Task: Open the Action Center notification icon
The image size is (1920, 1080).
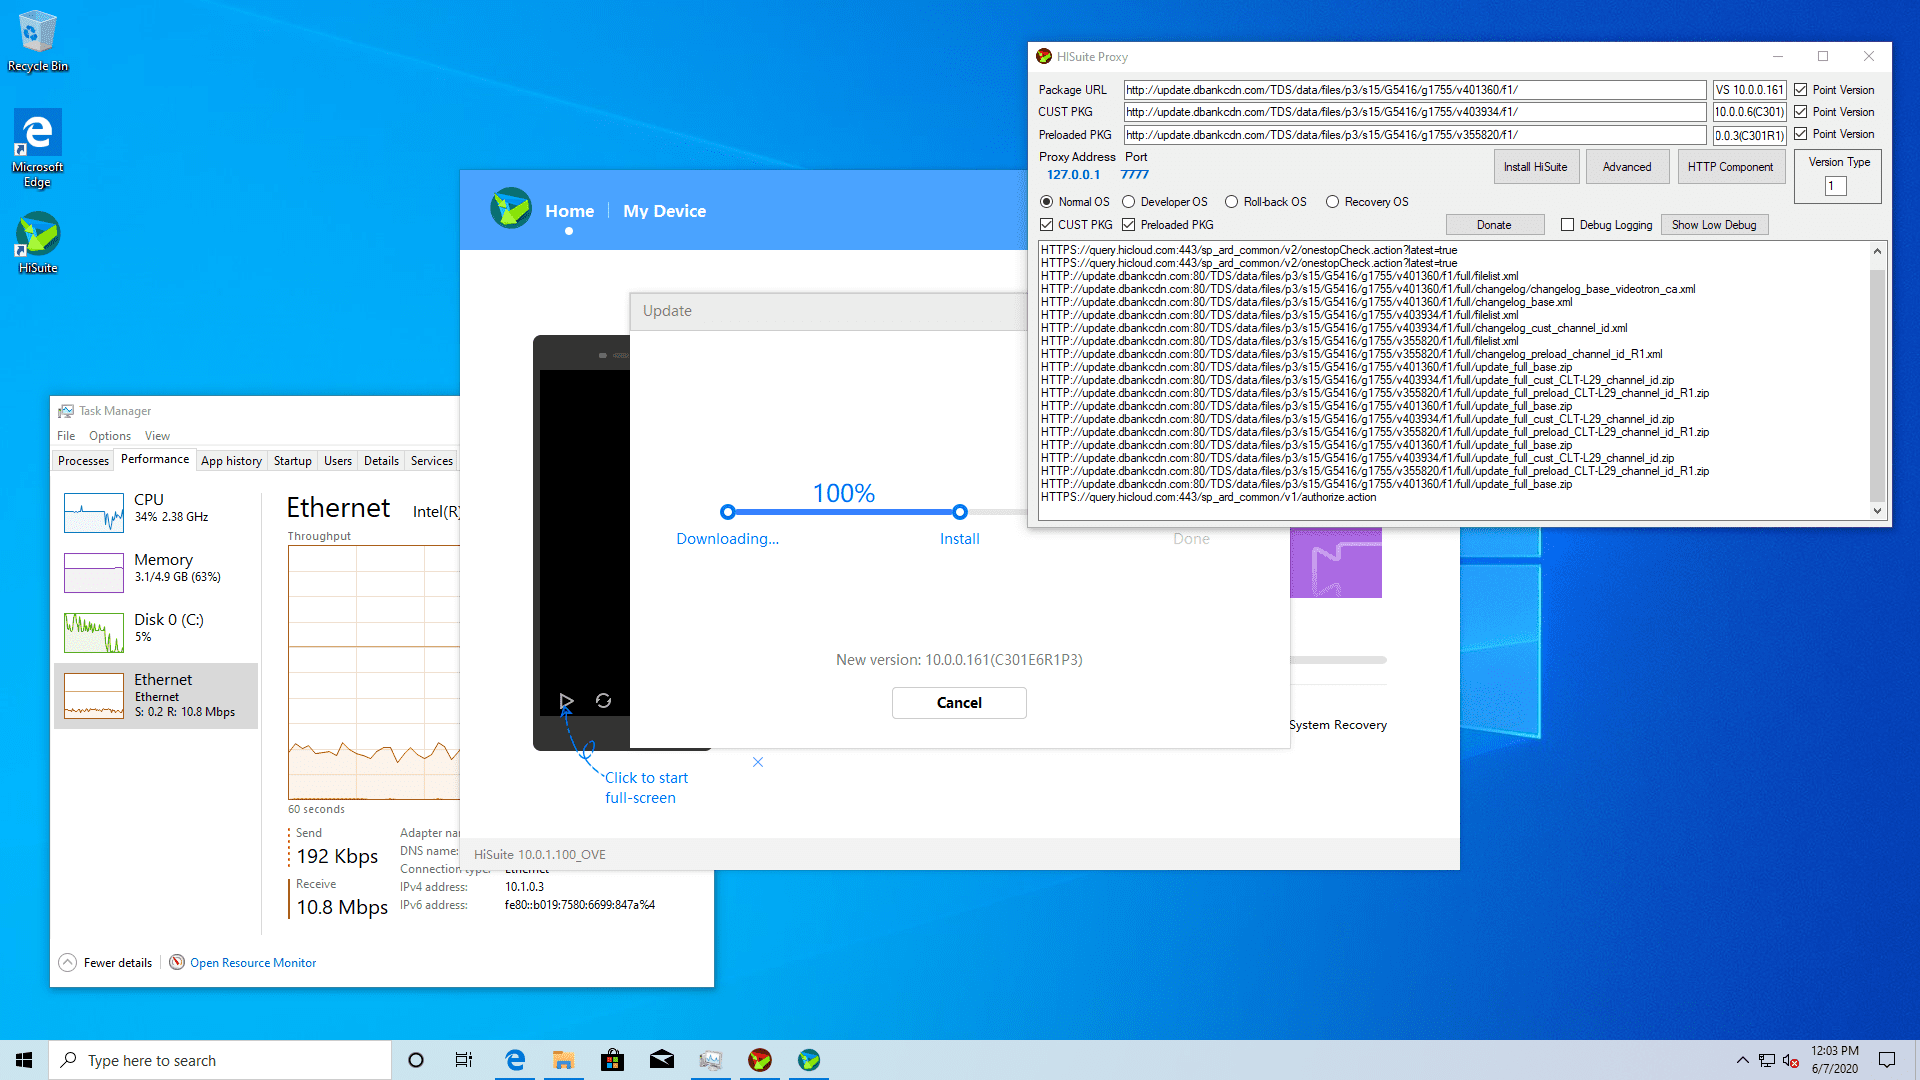Action: [1887, 1060]
